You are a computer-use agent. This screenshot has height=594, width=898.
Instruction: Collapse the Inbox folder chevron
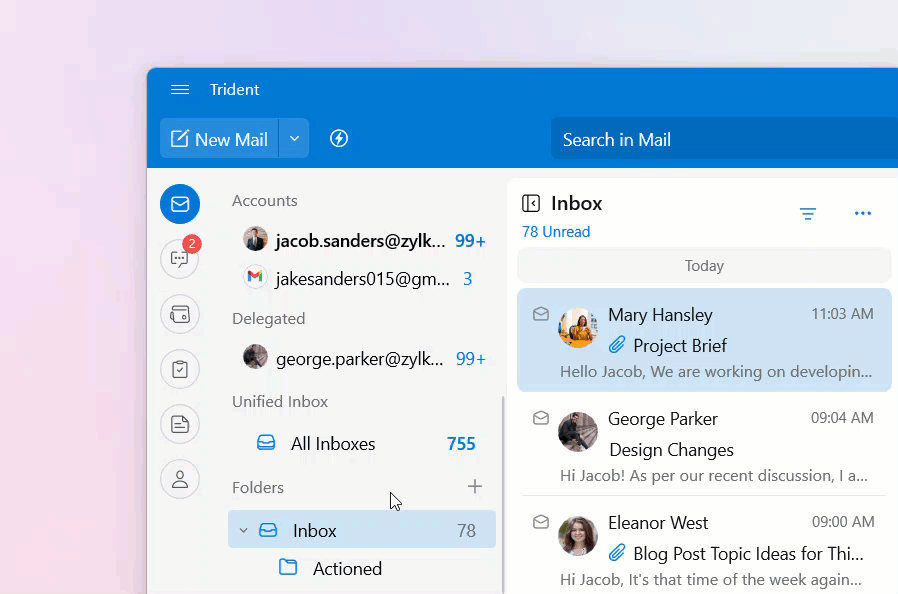pos(243,530)
